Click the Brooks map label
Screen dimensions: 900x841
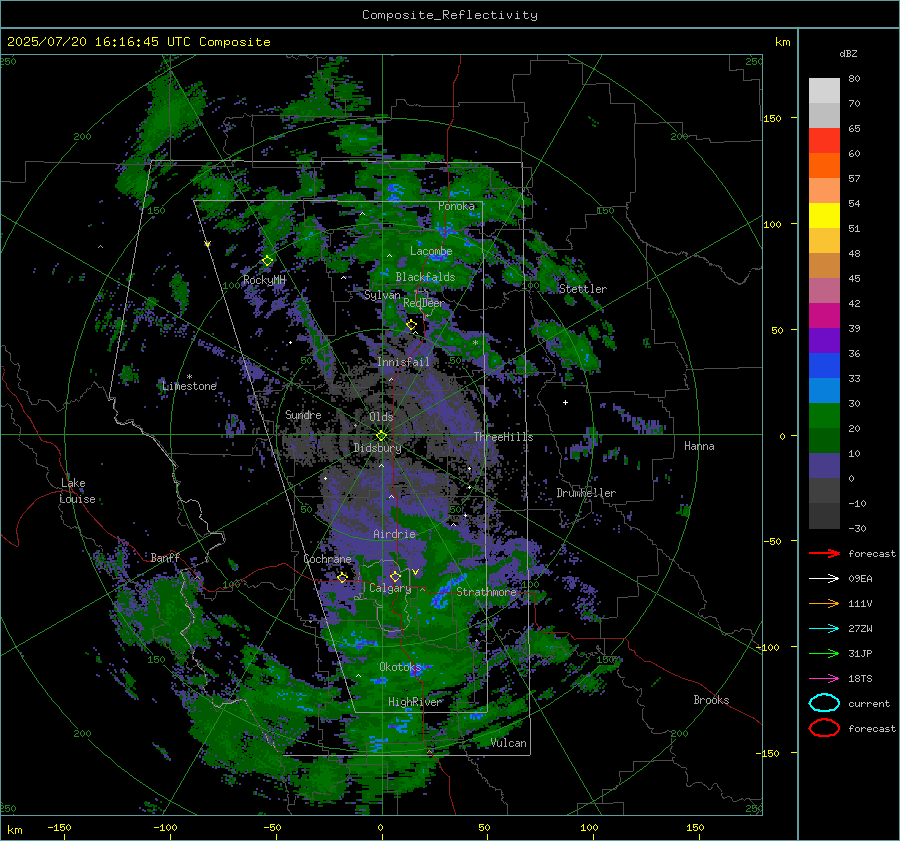coord(711,700)
